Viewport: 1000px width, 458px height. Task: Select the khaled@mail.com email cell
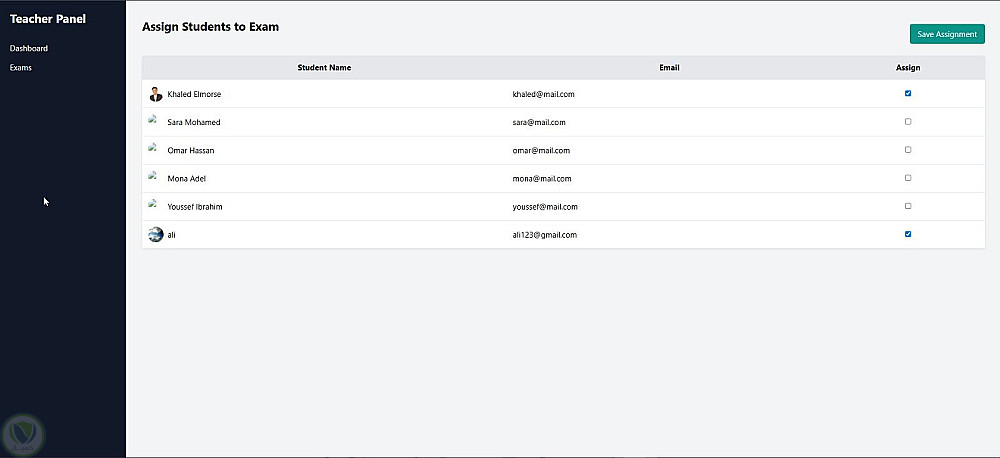coord(543,94)
